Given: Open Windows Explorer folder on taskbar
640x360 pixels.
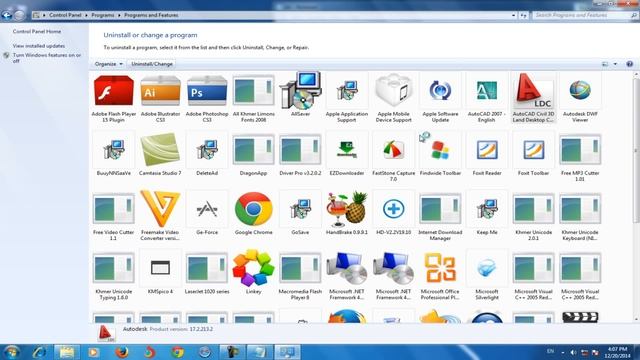Looking at the screenshot, I should tap(67, 352).
